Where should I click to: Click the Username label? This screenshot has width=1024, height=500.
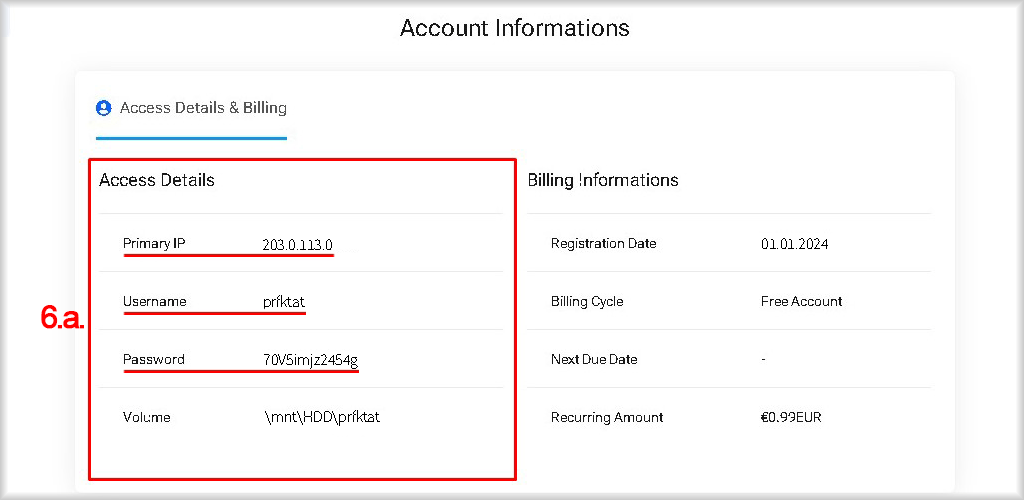155,302
